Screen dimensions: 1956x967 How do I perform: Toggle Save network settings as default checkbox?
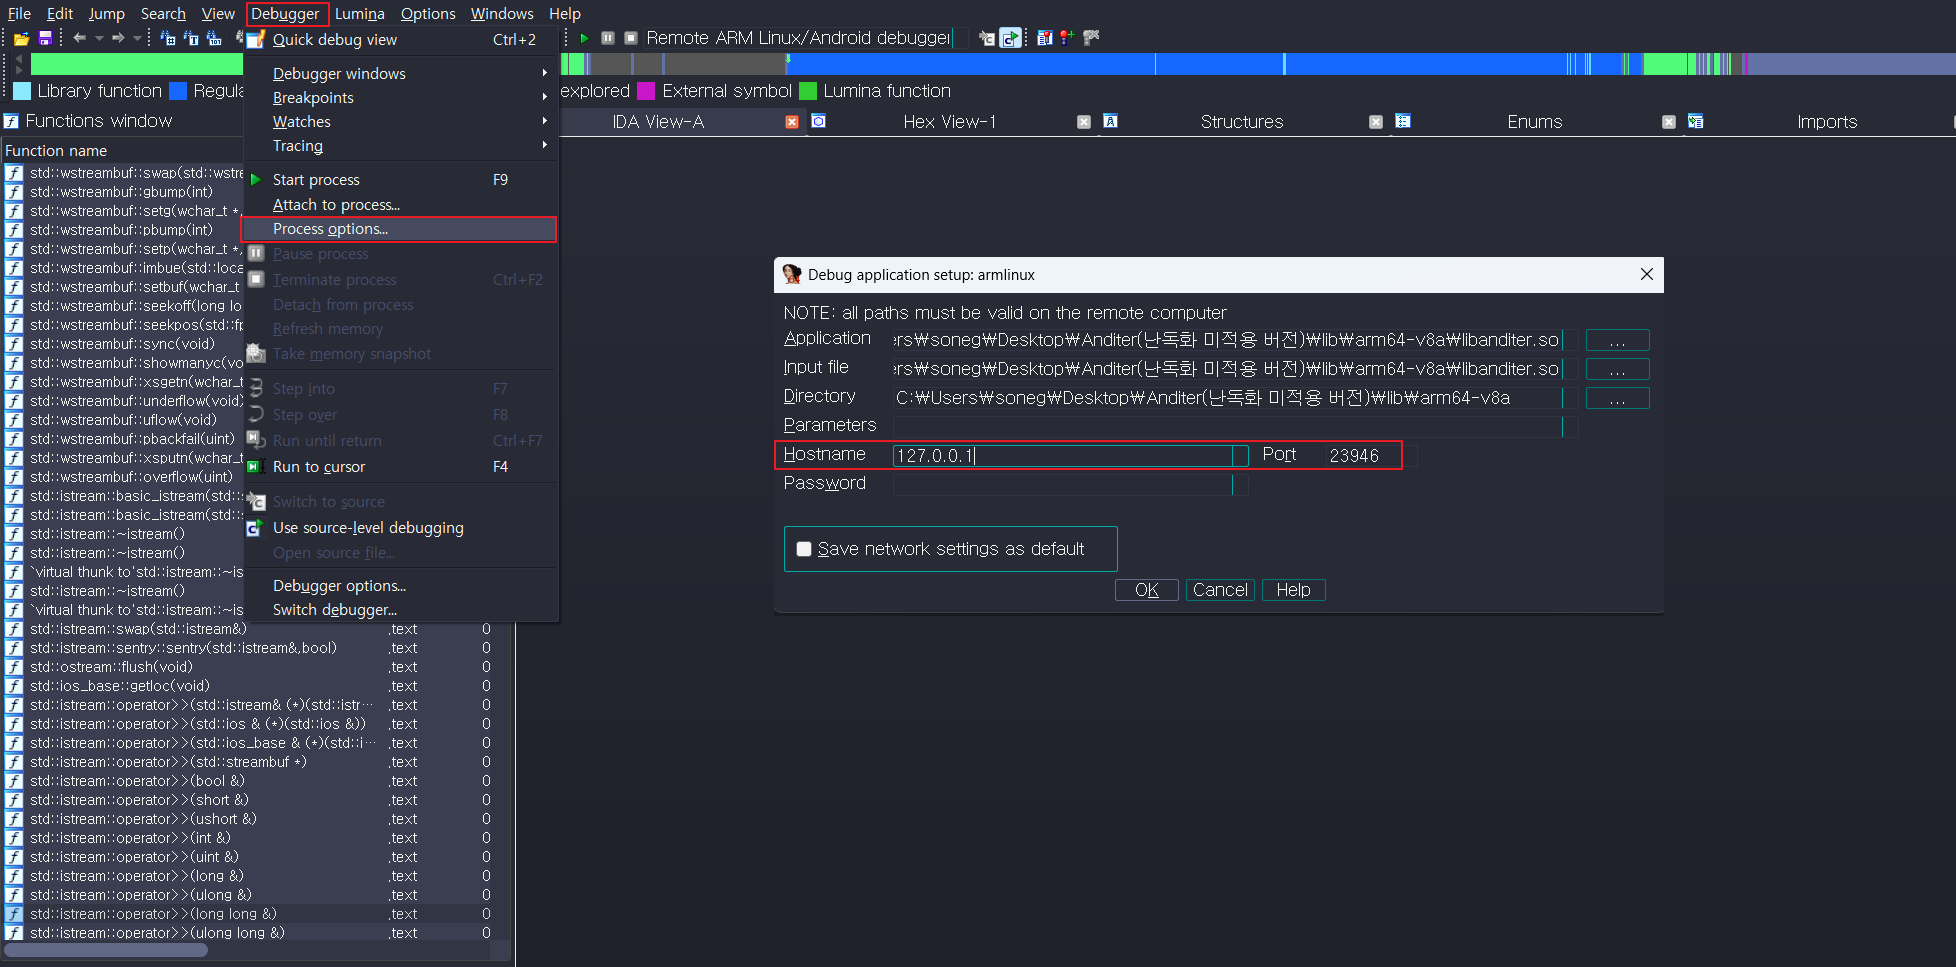pyautogui.click(x=804, y=549)
